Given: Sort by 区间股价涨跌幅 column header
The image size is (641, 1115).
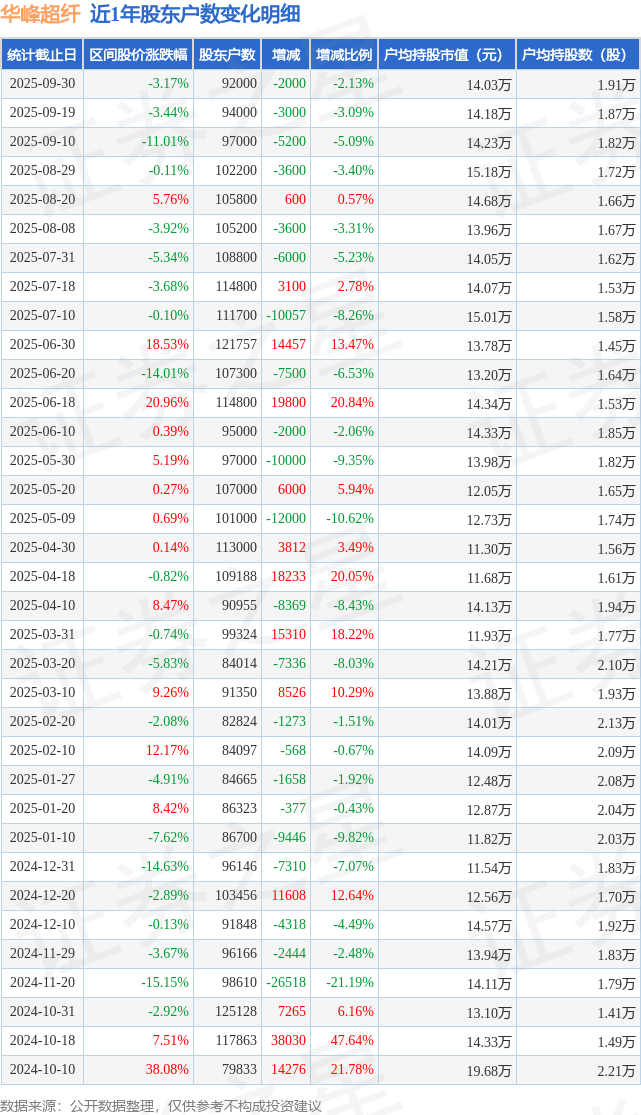Looking at the screenshot, I should [137, 55].
